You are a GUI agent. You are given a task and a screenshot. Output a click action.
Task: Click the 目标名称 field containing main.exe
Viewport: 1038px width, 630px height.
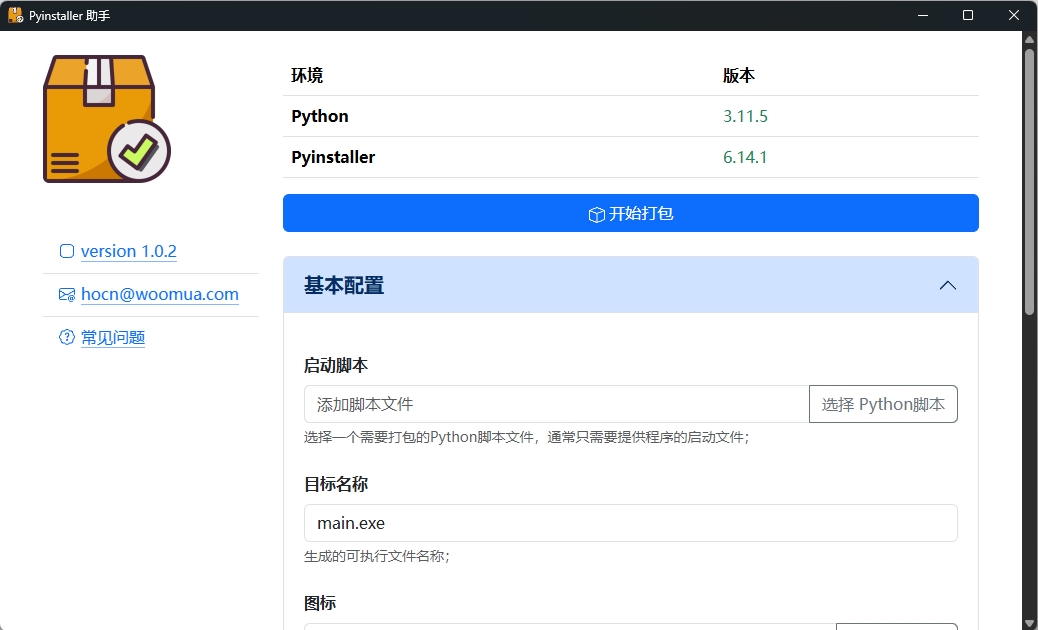coord(630,523)
